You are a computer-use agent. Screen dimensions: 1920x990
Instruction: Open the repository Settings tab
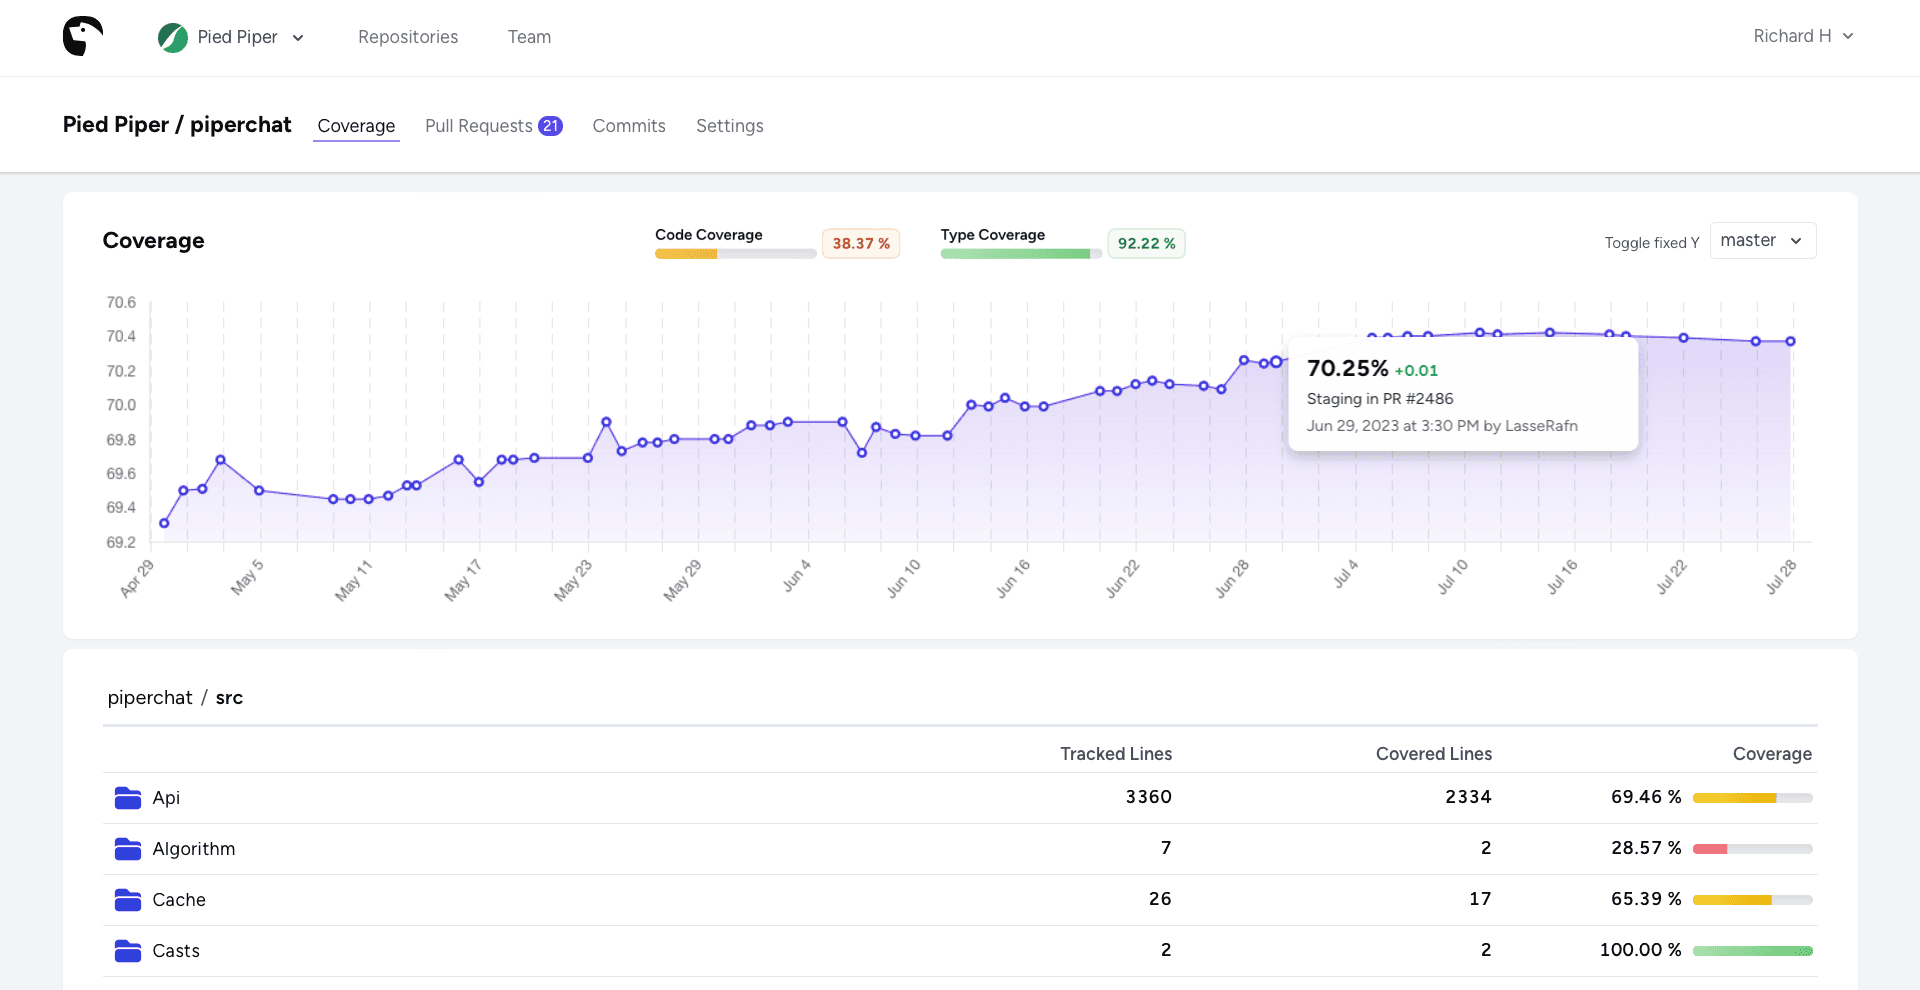pyautogui.click(x=729, y=125)
